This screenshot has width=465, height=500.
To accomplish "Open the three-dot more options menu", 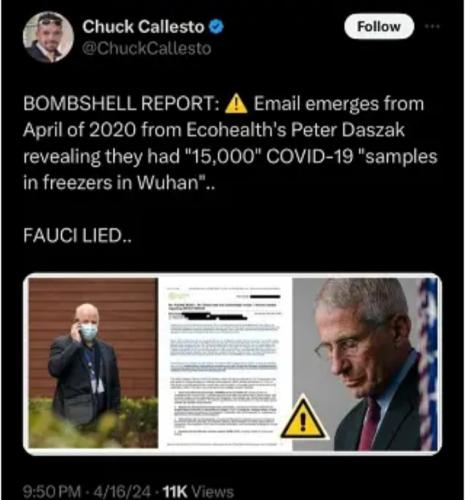I will click(x=432, y=26).
